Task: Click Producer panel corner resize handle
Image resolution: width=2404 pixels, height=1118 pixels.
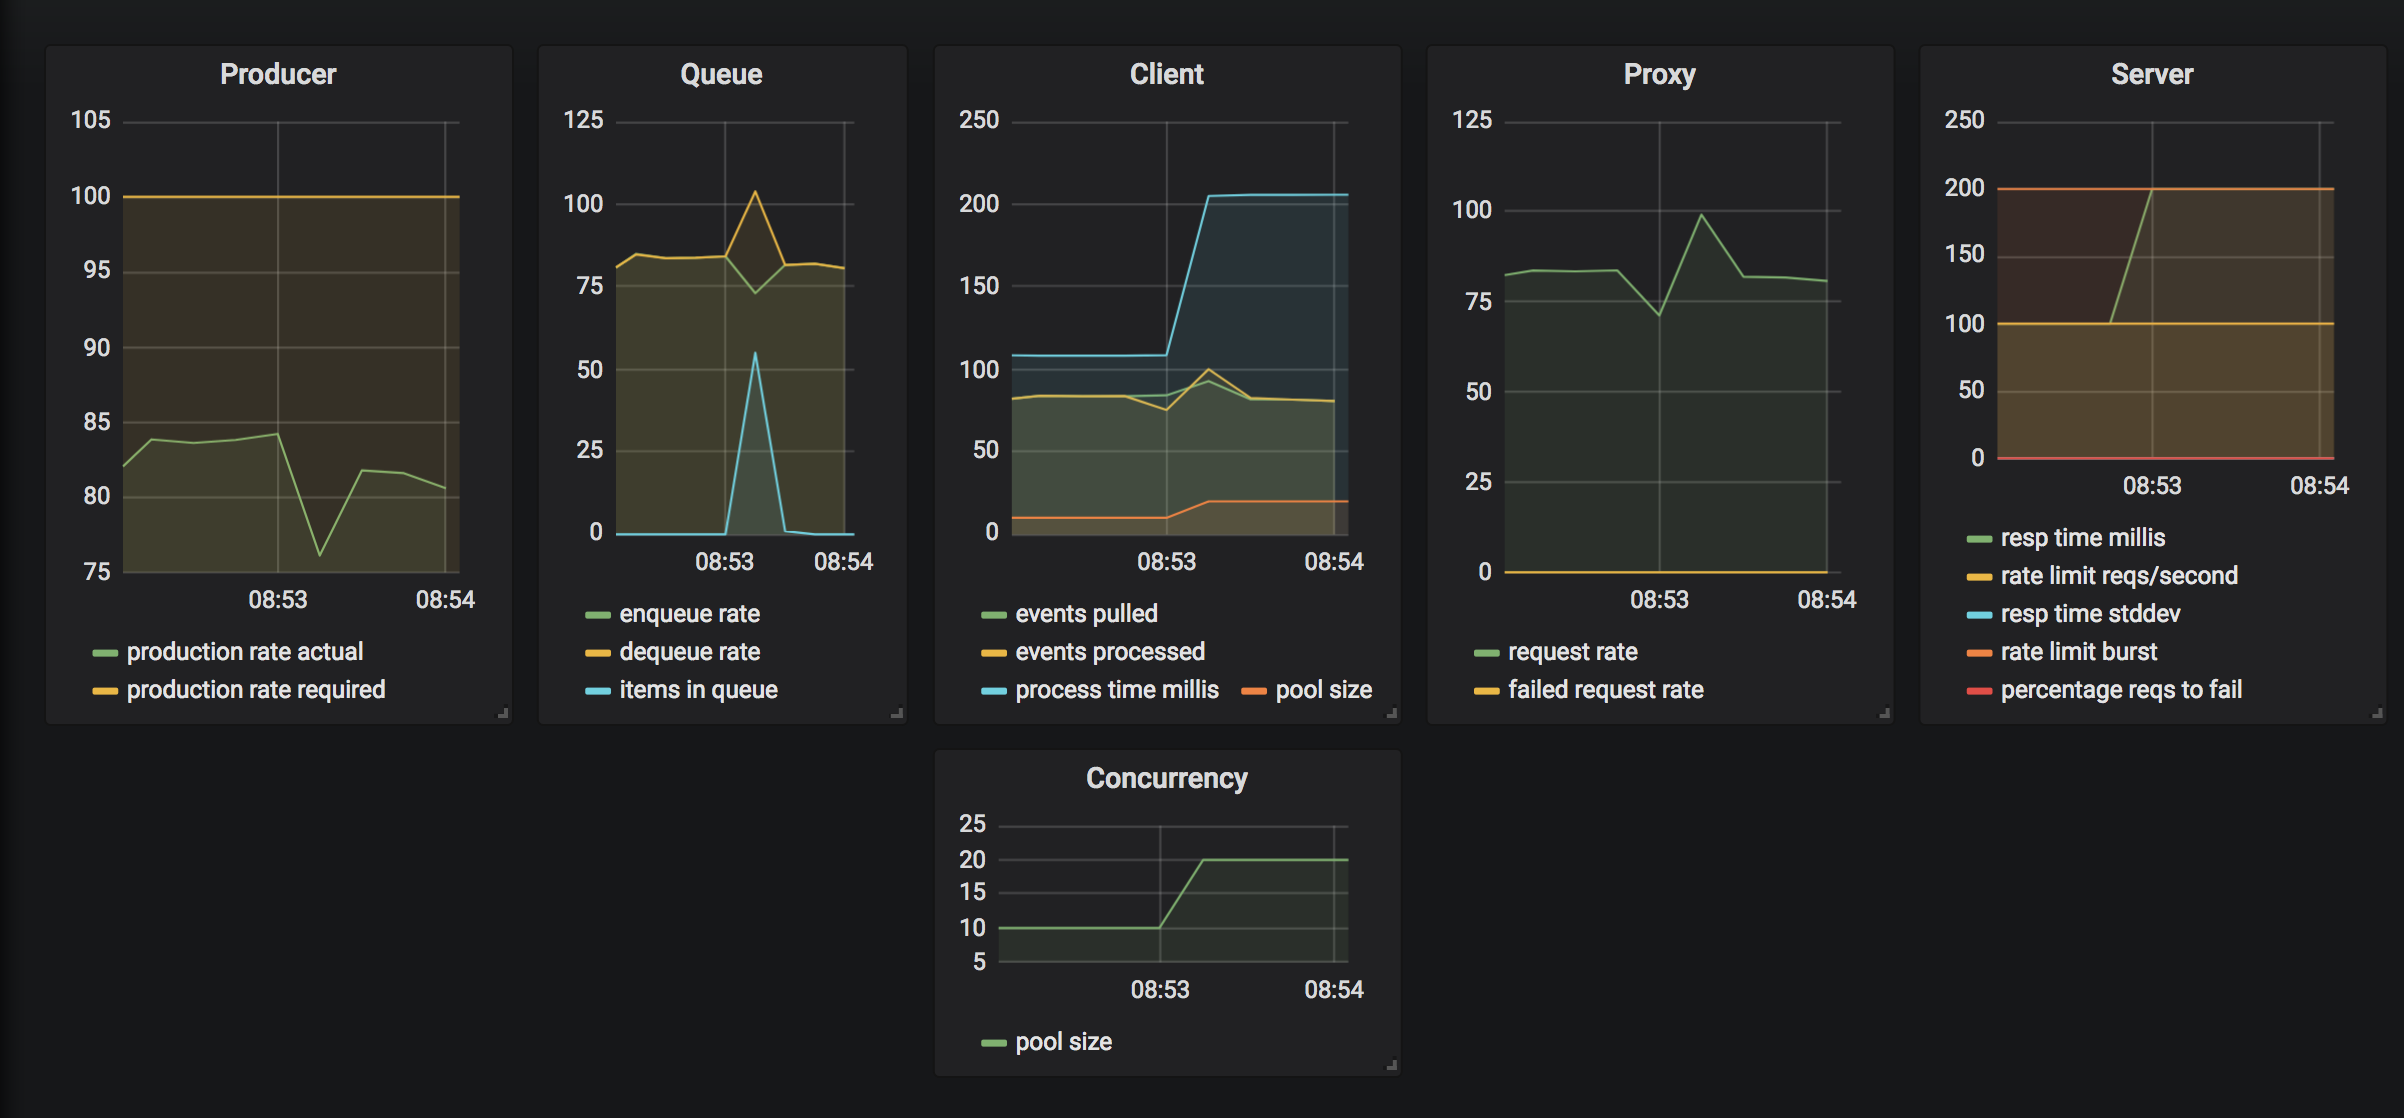Action: pyautogui.click(x=503, y=713)
